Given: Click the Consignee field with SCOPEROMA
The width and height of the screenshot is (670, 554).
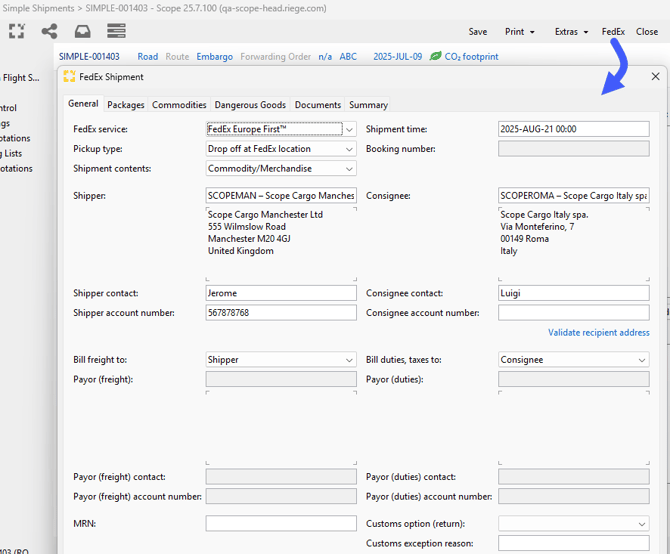Looking at the screenshot, I should [573, 196].
